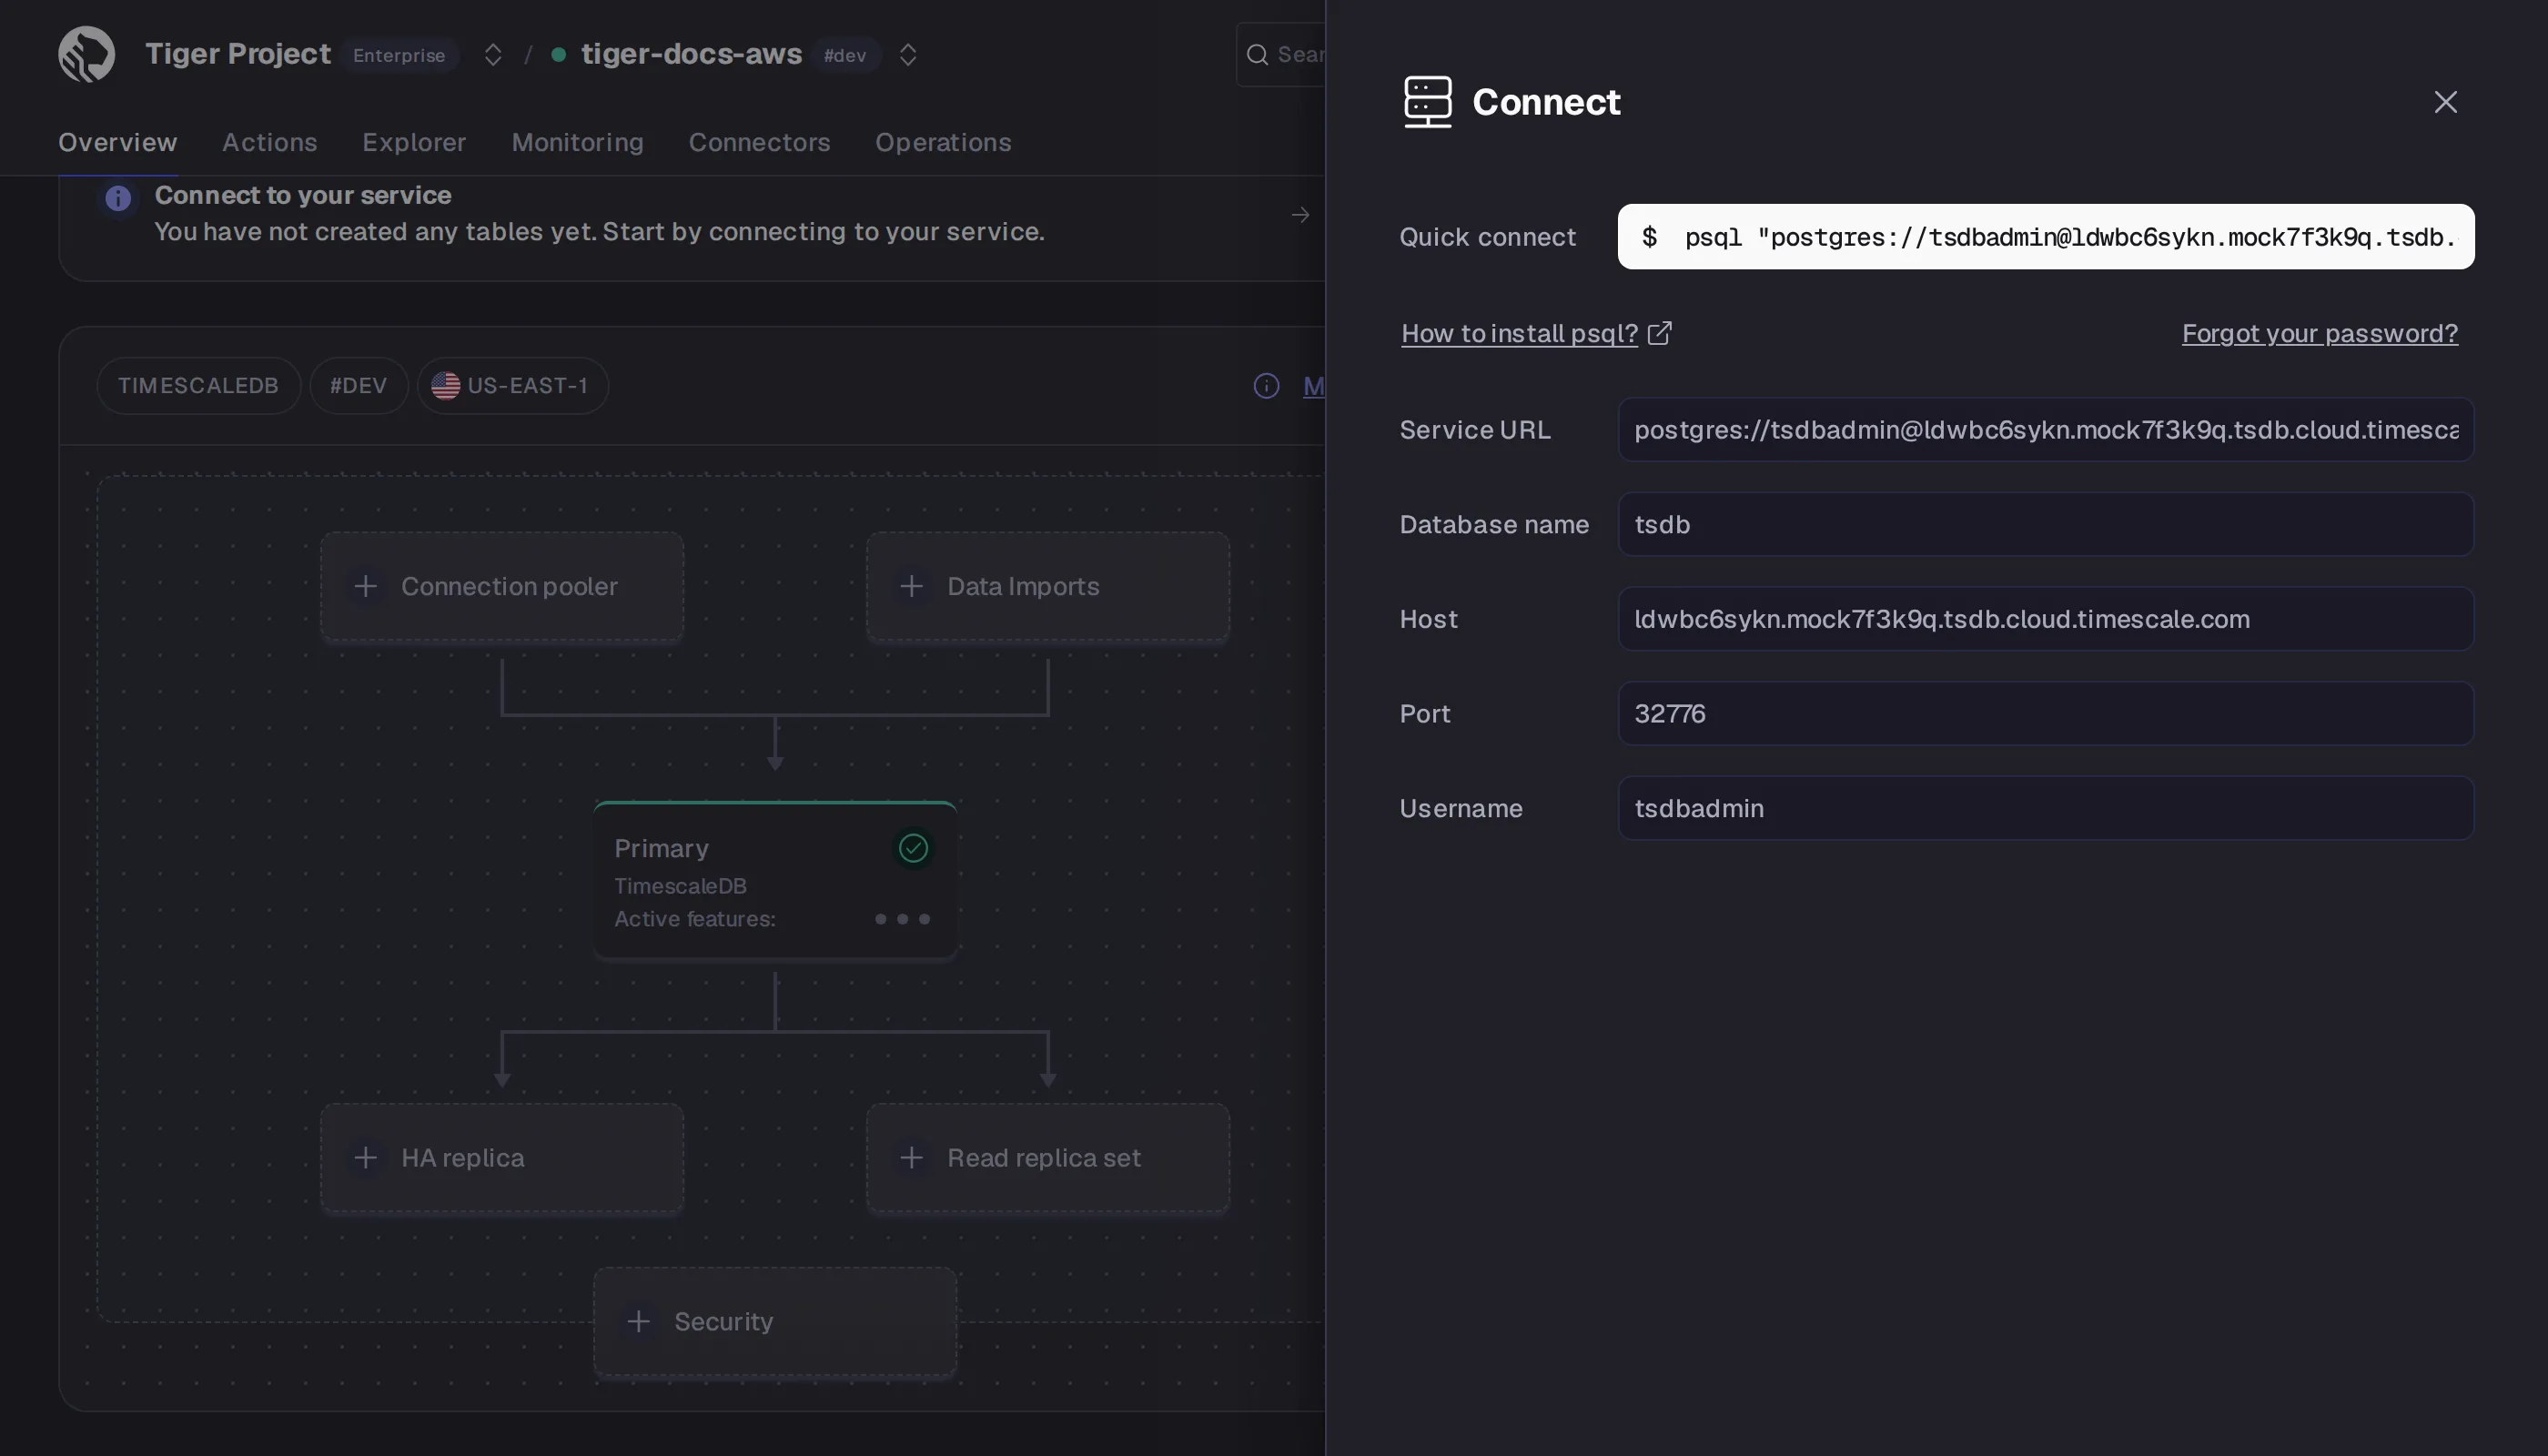2548x1456 pixels.
Task: Switch to the Actions tab
Action: pyautogui.click(x=270, y=142)
